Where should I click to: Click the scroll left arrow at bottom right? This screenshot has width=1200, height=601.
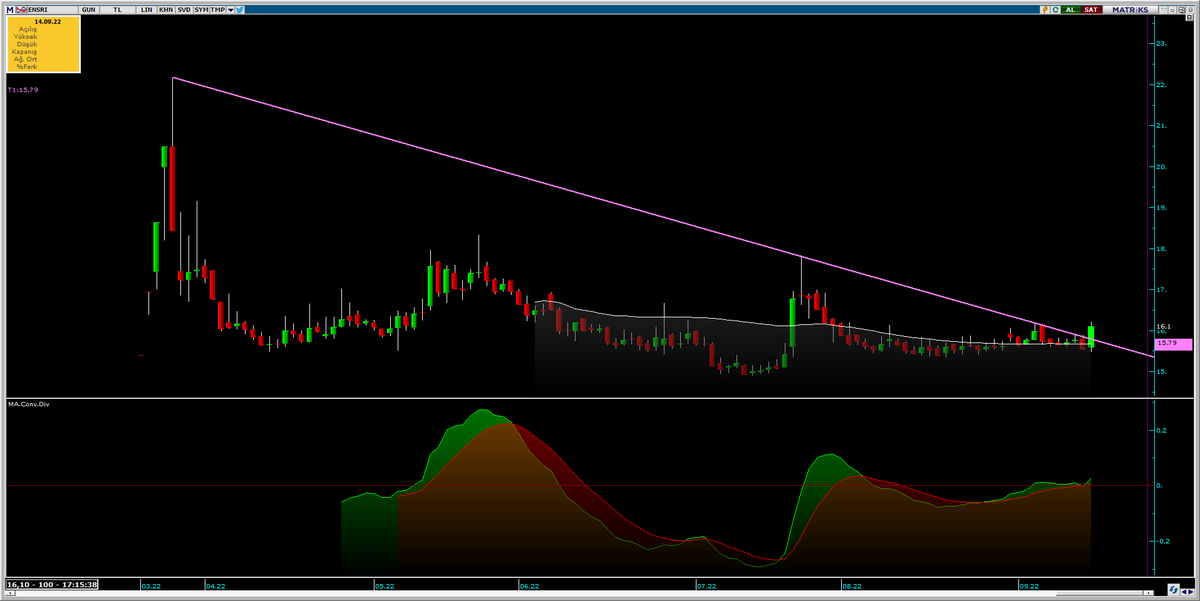coord(1184,592)
